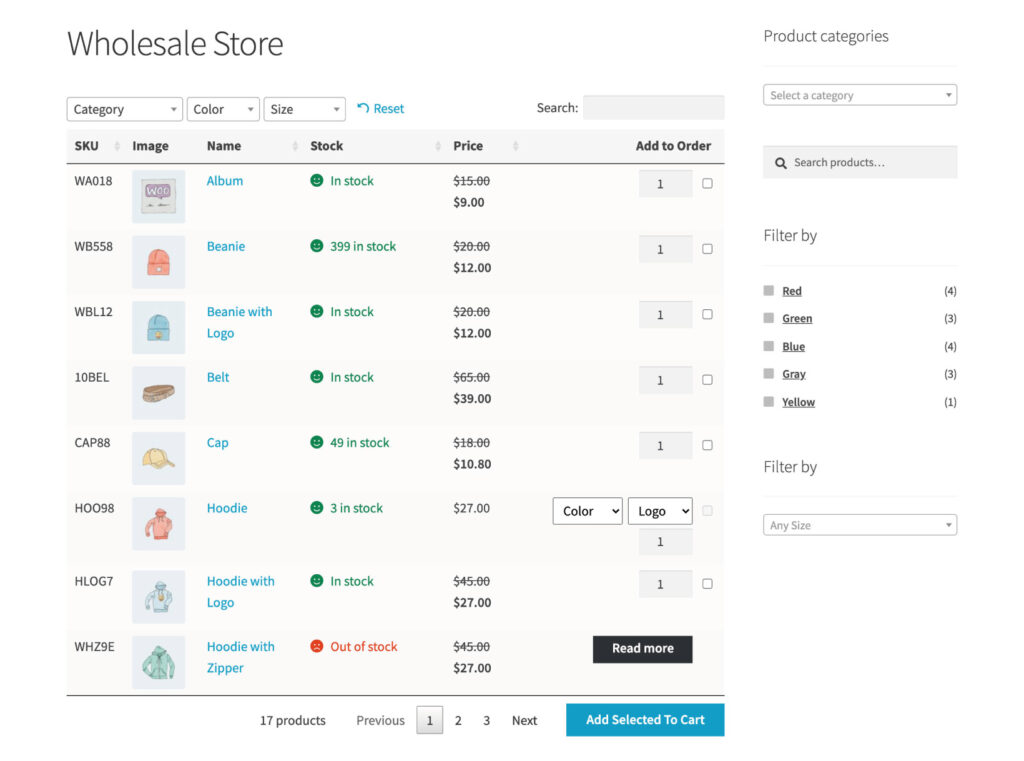The width and height of the screenshot is (1024, 761).
Task: Sort products using the Price column arrows
Action: point(516,145)
